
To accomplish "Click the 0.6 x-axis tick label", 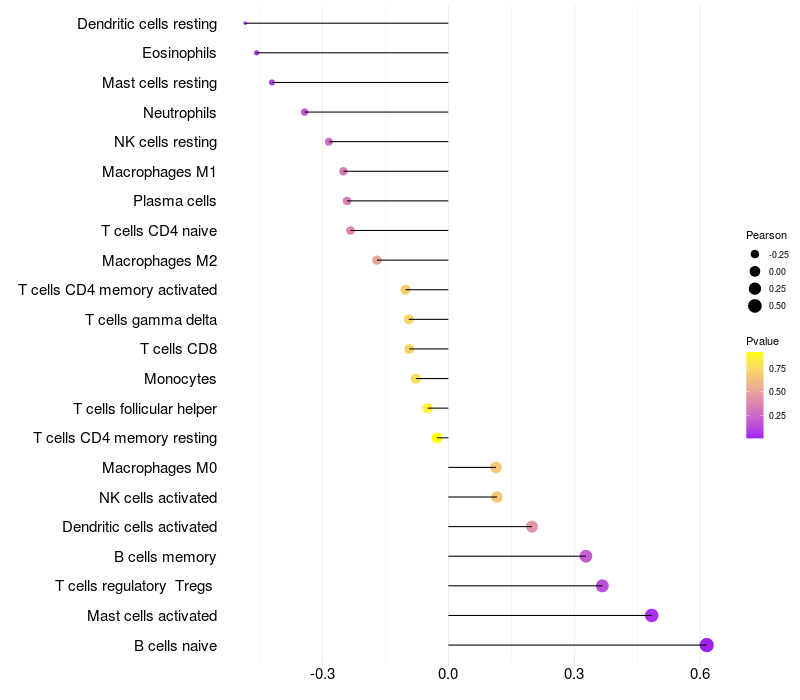I will pos(700,675).
